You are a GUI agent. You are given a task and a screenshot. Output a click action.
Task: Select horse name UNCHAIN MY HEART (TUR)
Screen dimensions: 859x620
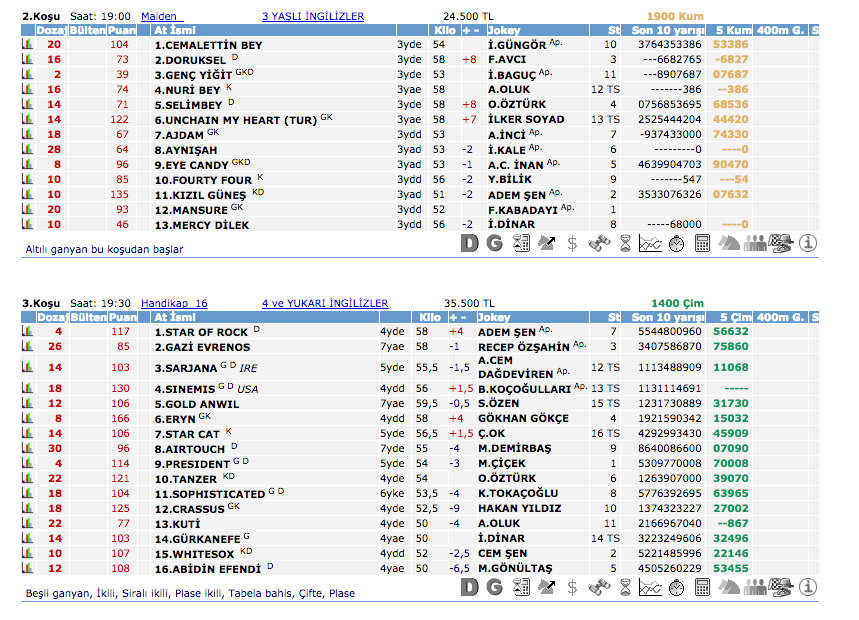pyautogui.click(x=235, y=119)
